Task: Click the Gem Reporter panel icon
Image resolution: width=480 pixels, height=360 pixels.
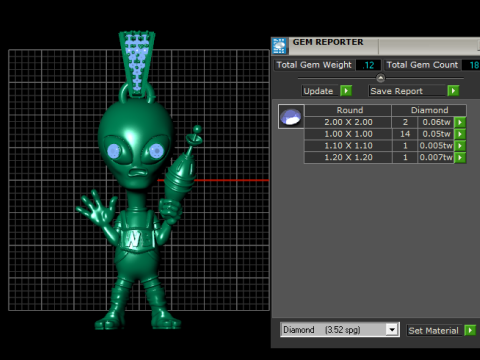Action: (x=279, y=46)
